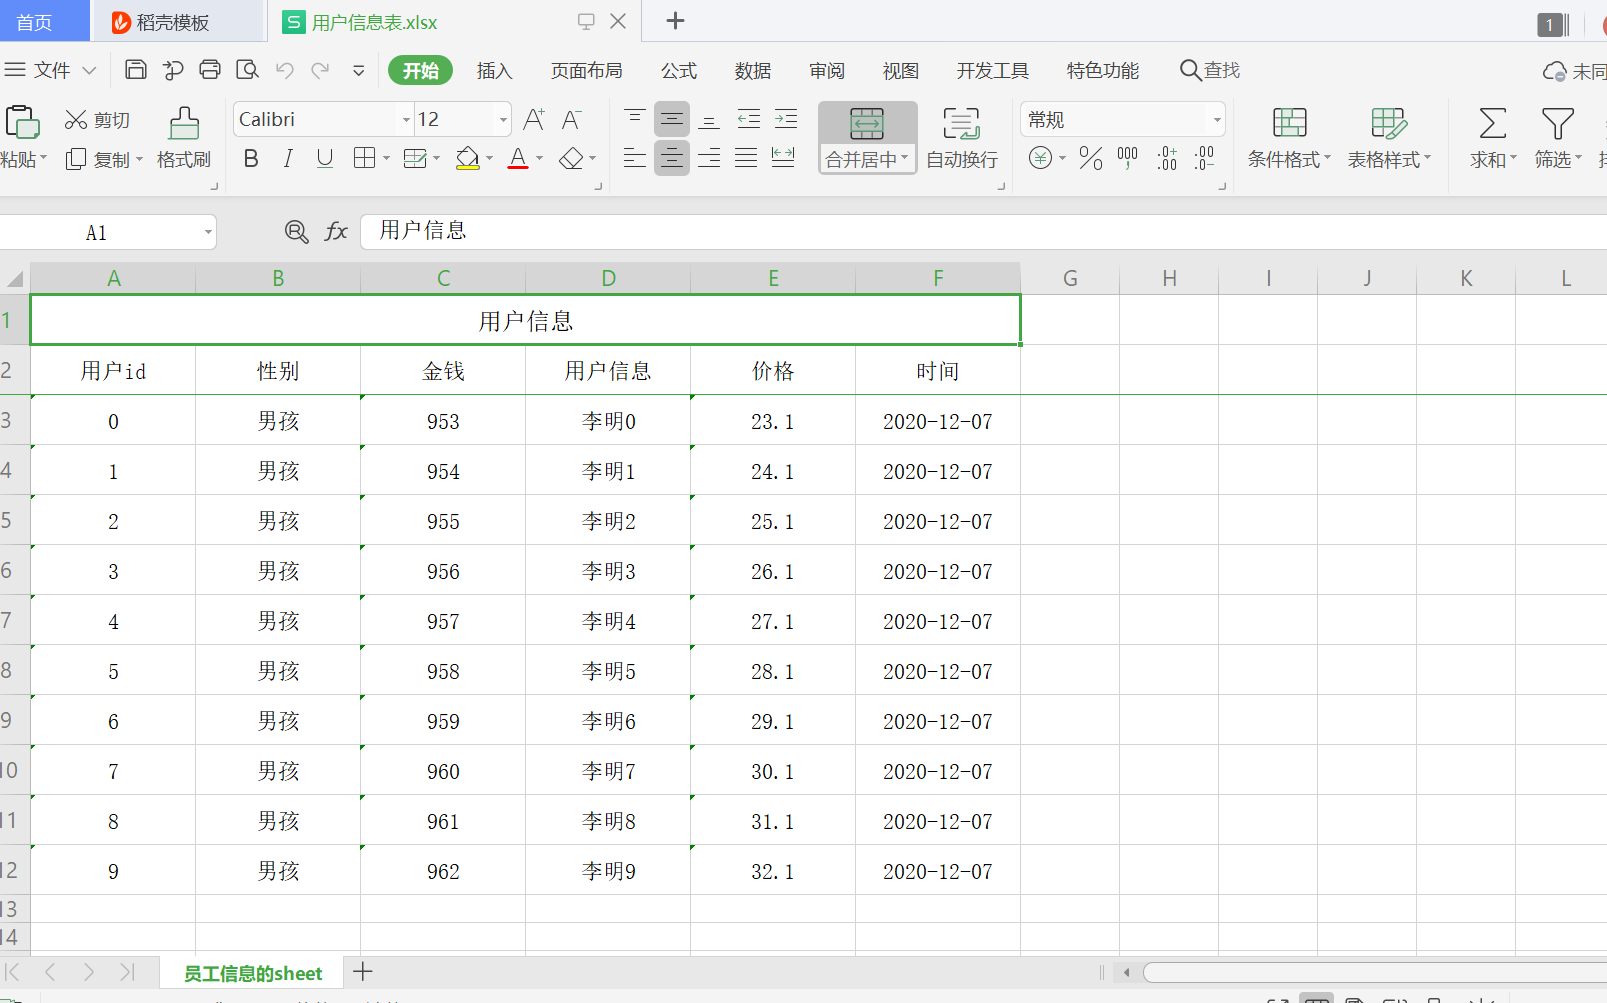This screenshot has height=1003, width=1607.
Task: Open 条件格式 (conditional formatting)
Action: [x=1289, y=137]
